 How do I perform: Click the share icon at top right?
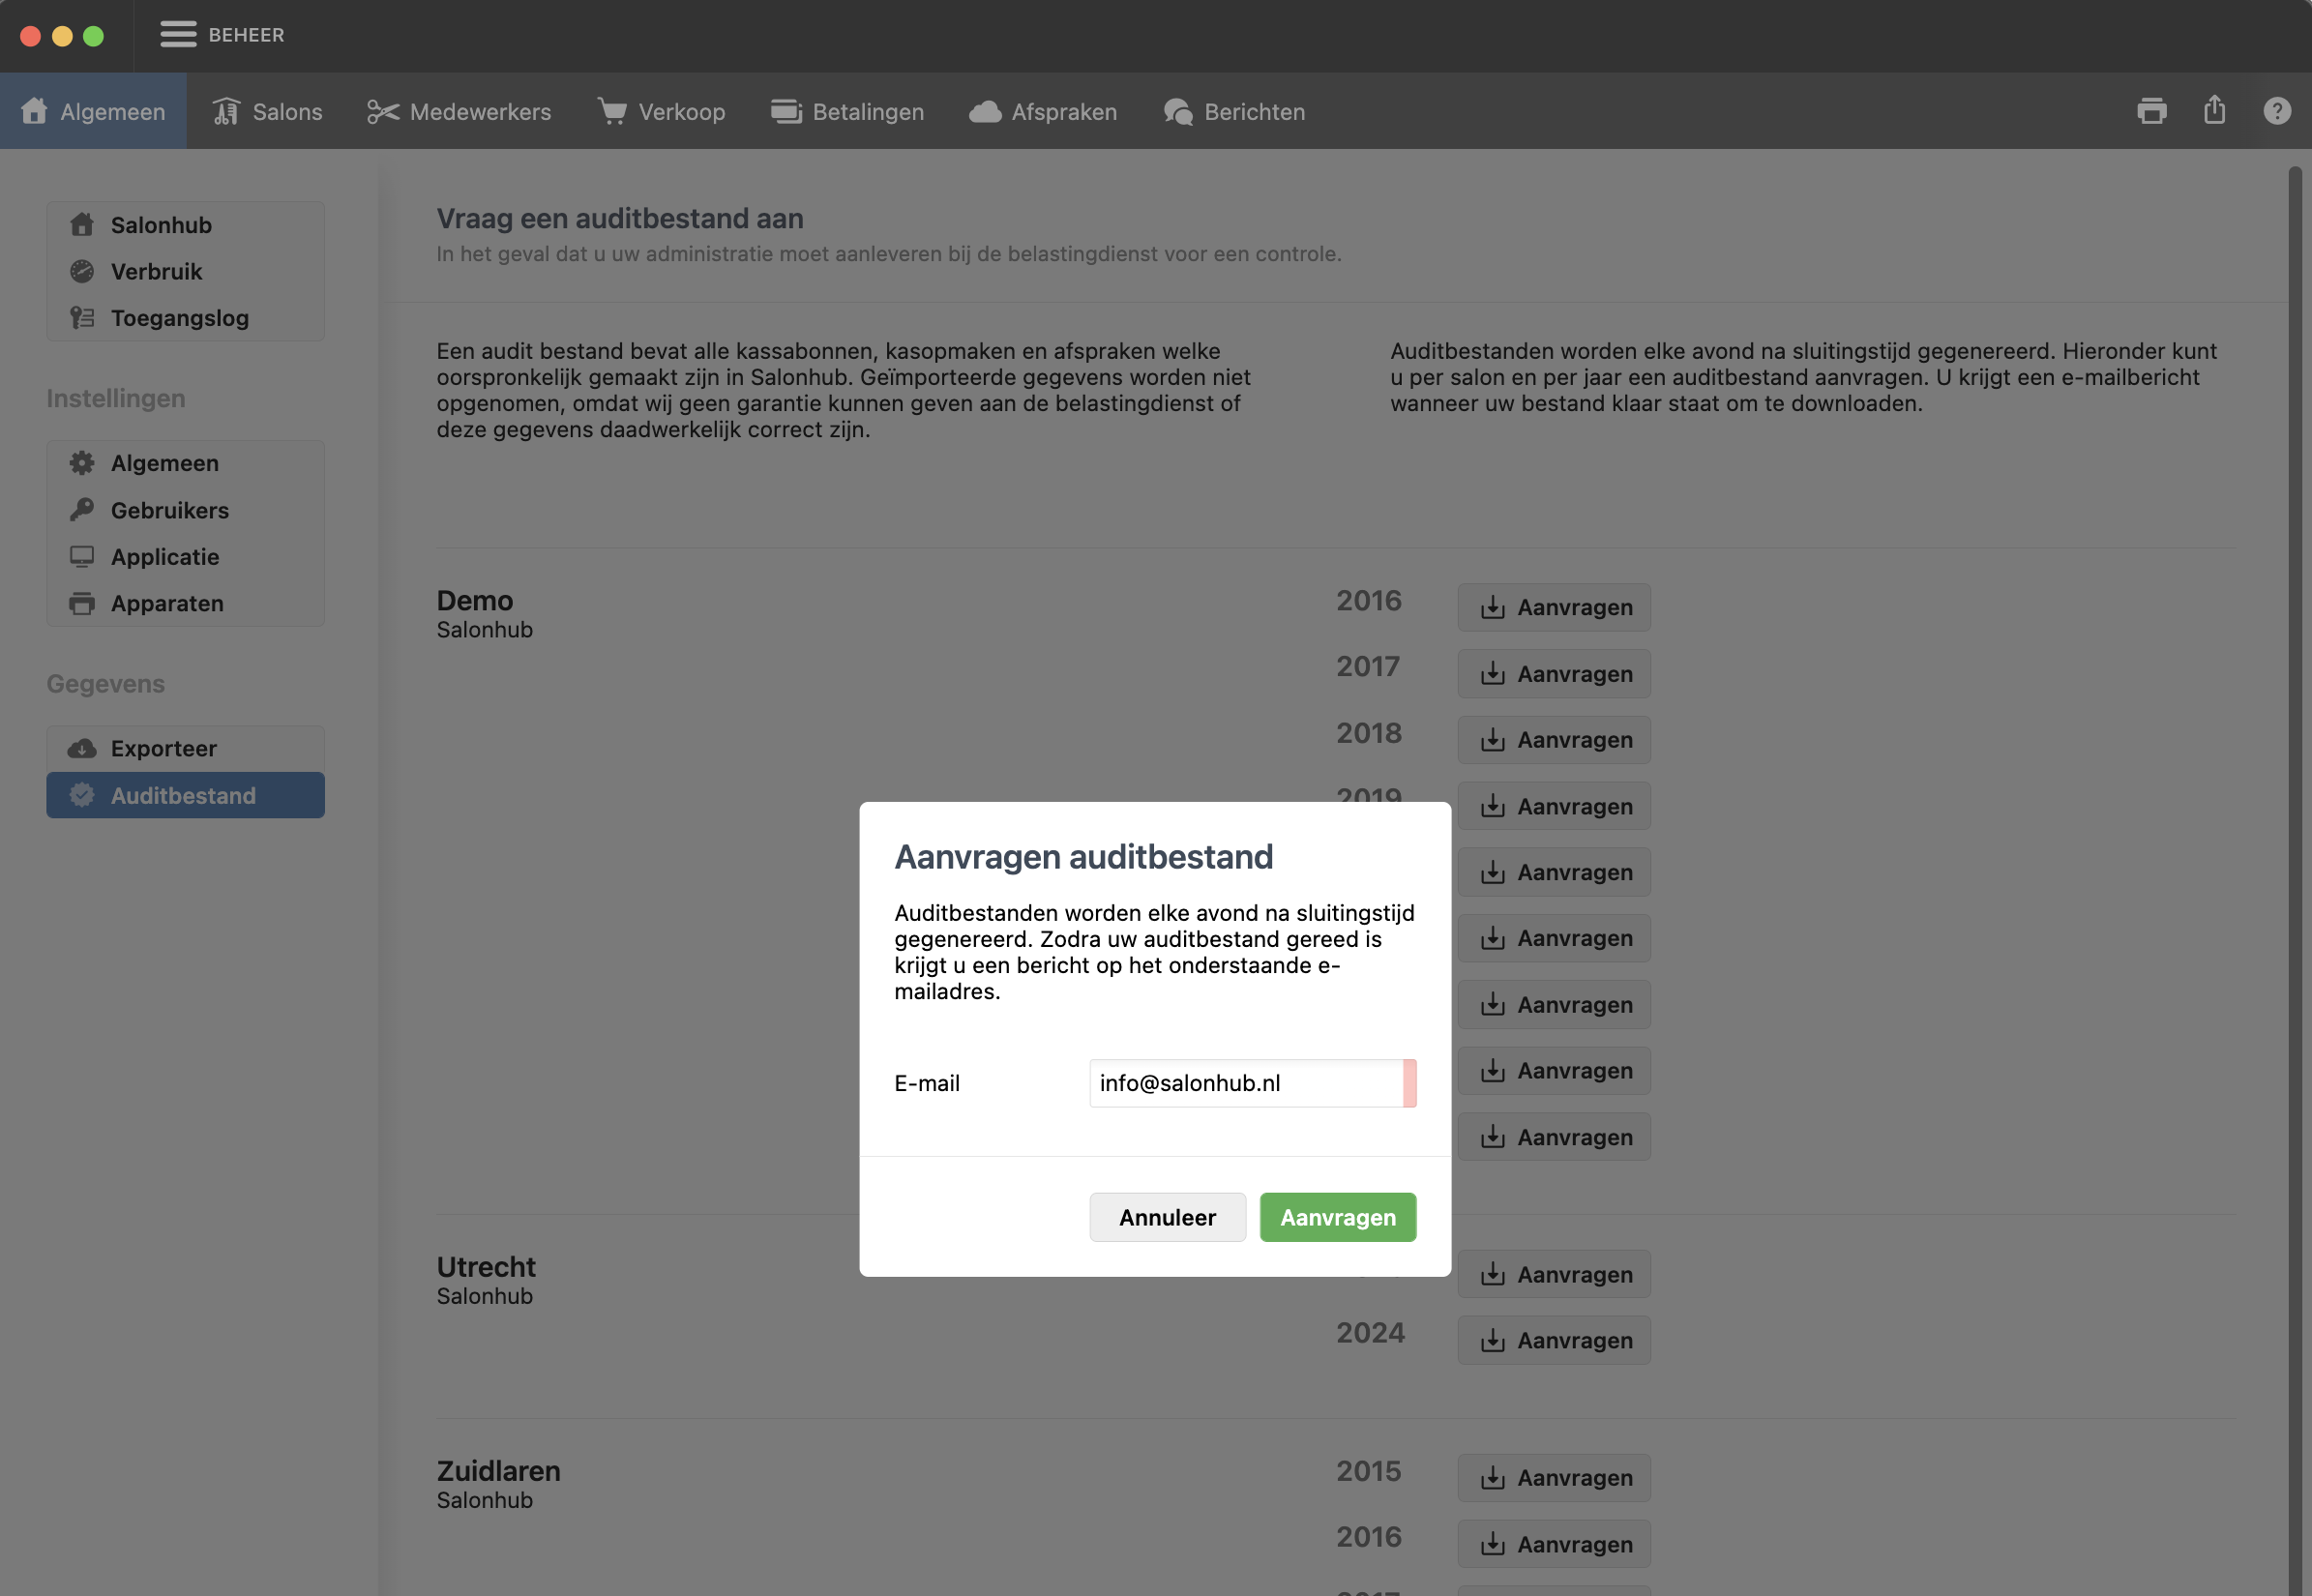point(2214,110)
